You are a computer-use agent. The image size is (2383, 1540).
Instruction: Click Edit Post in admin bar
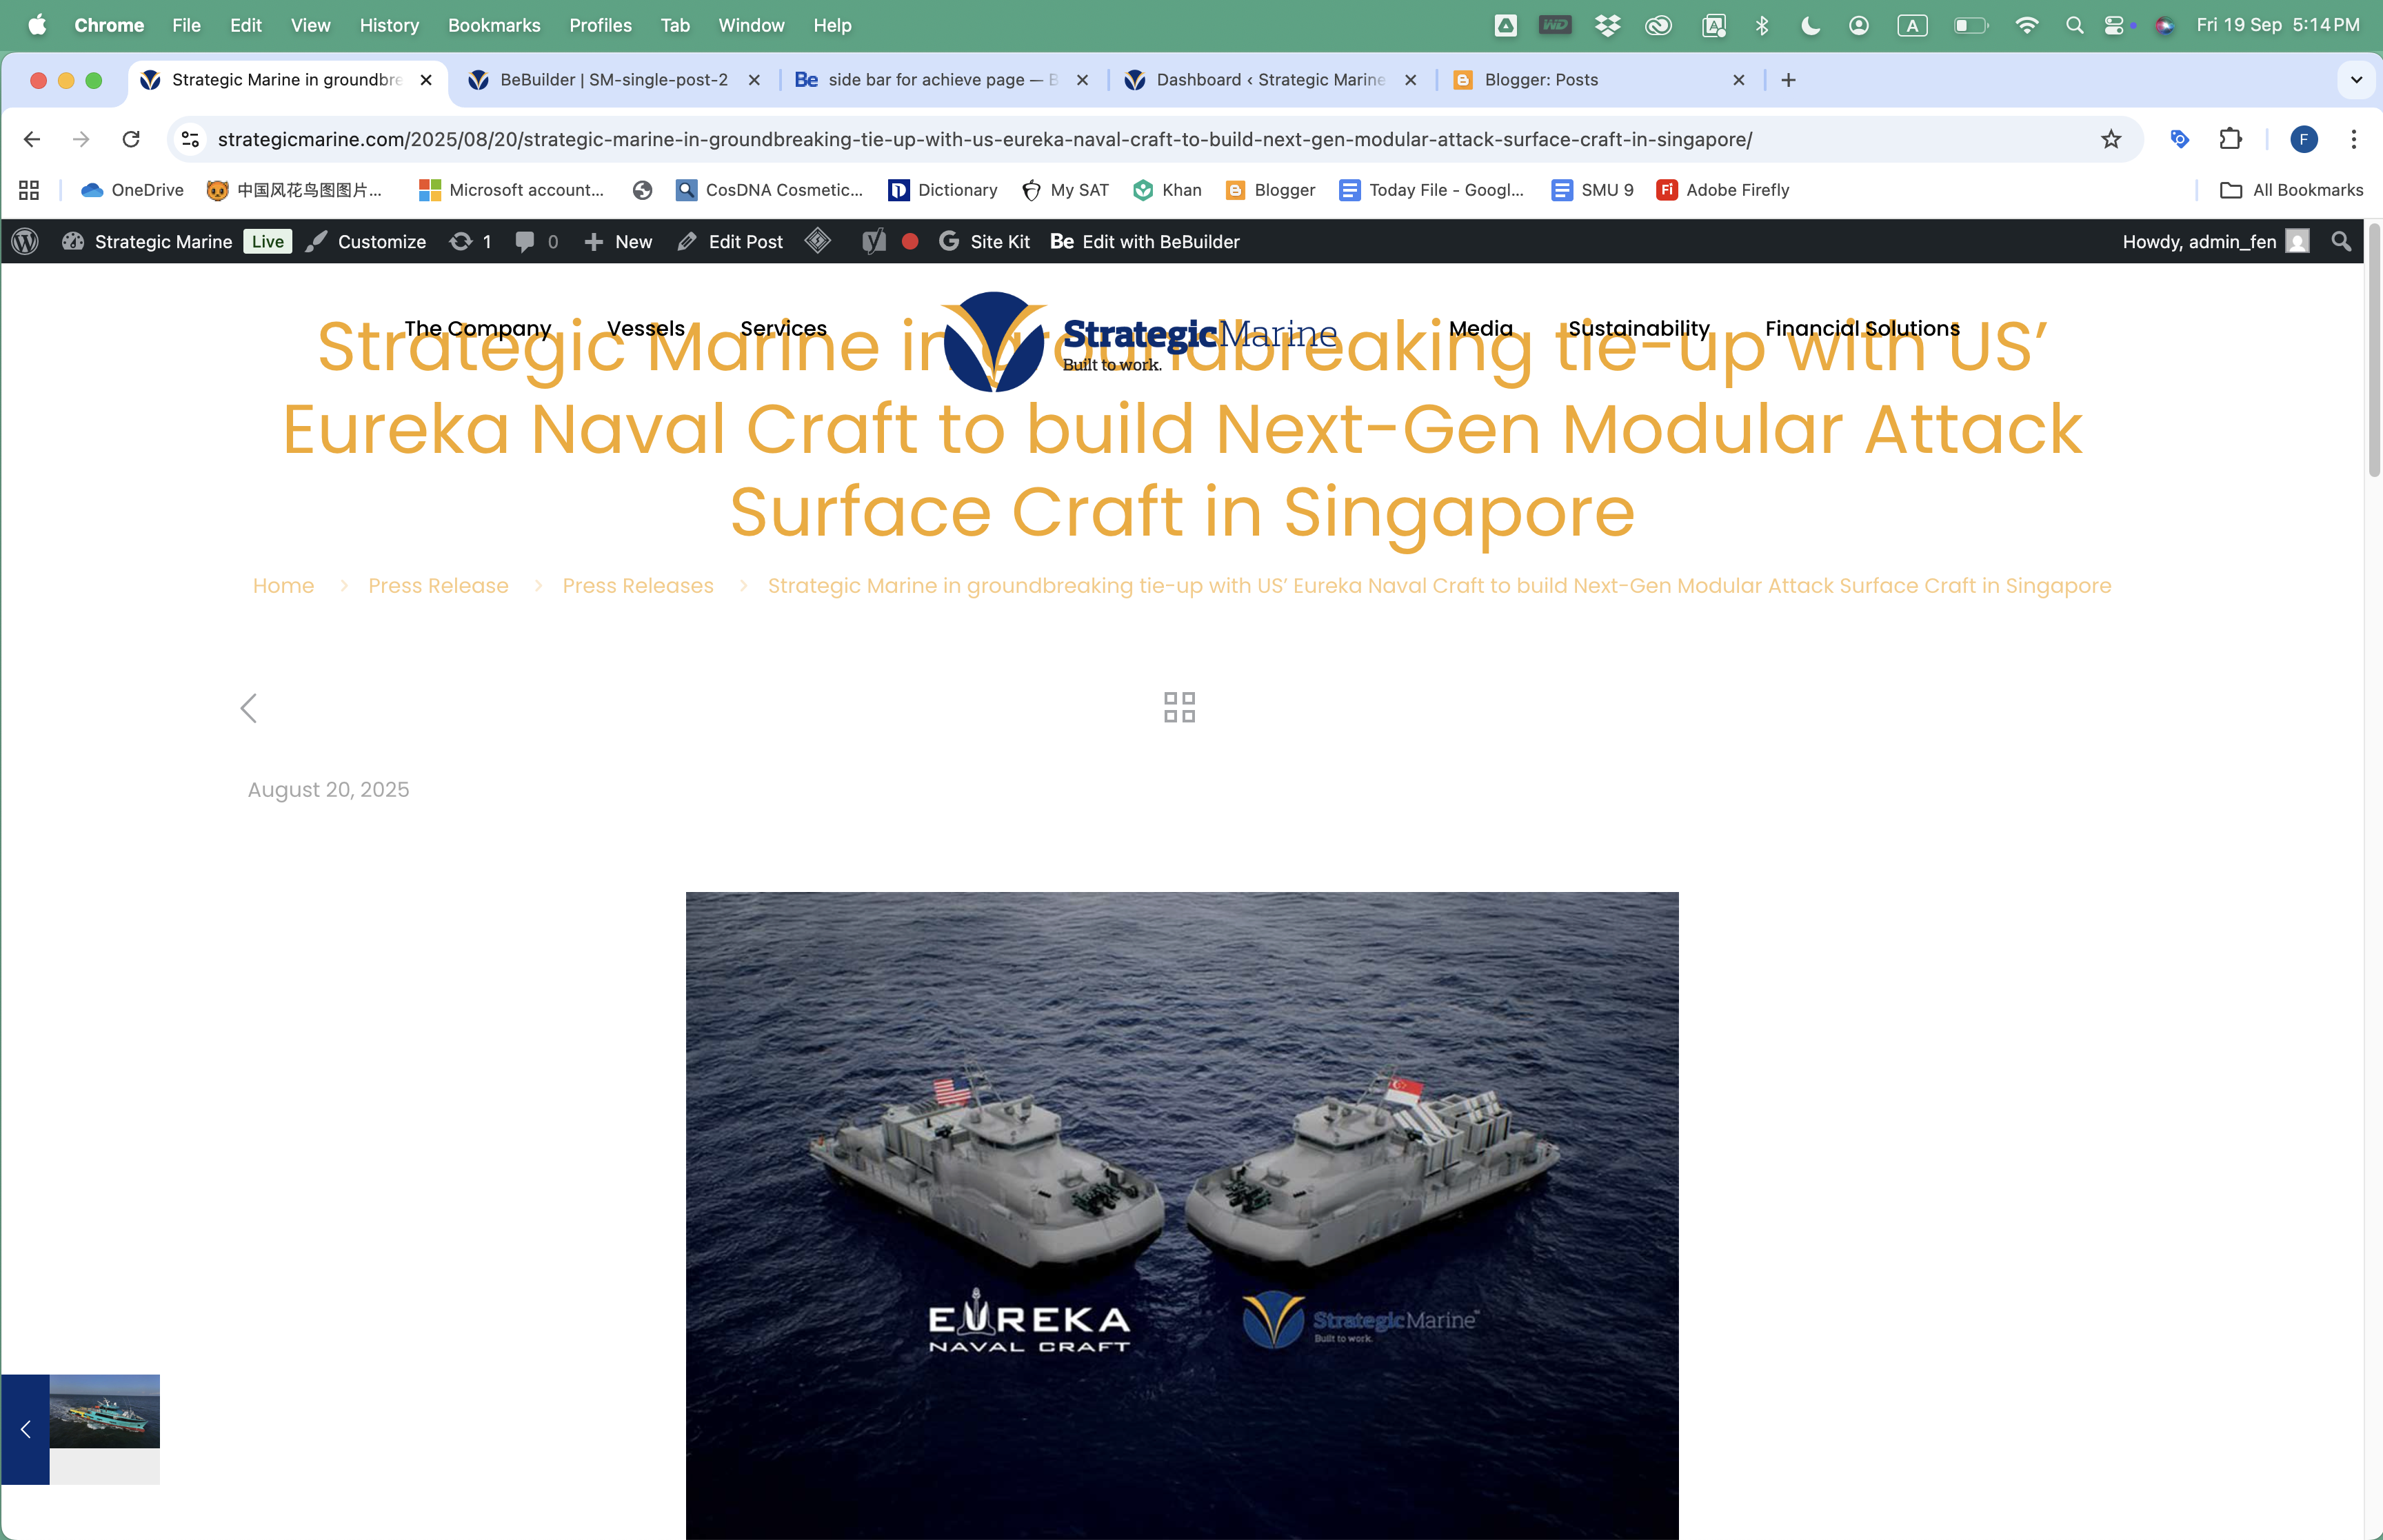pos(730,241)
